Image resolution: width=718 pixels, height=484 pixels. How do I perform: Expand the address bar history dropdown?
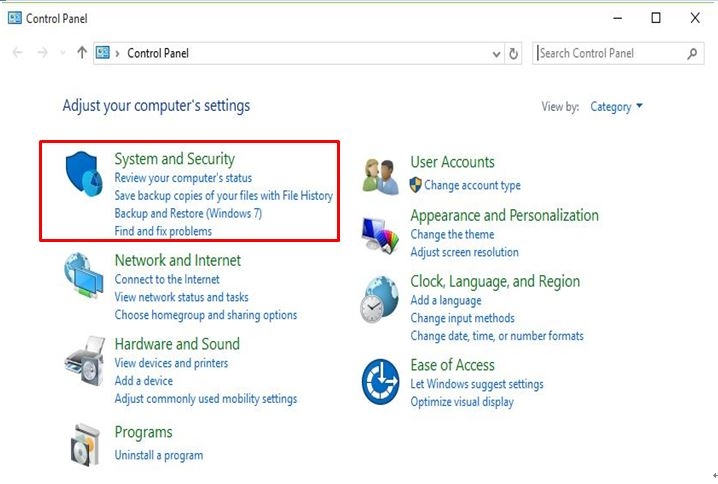tap(496, 54)
